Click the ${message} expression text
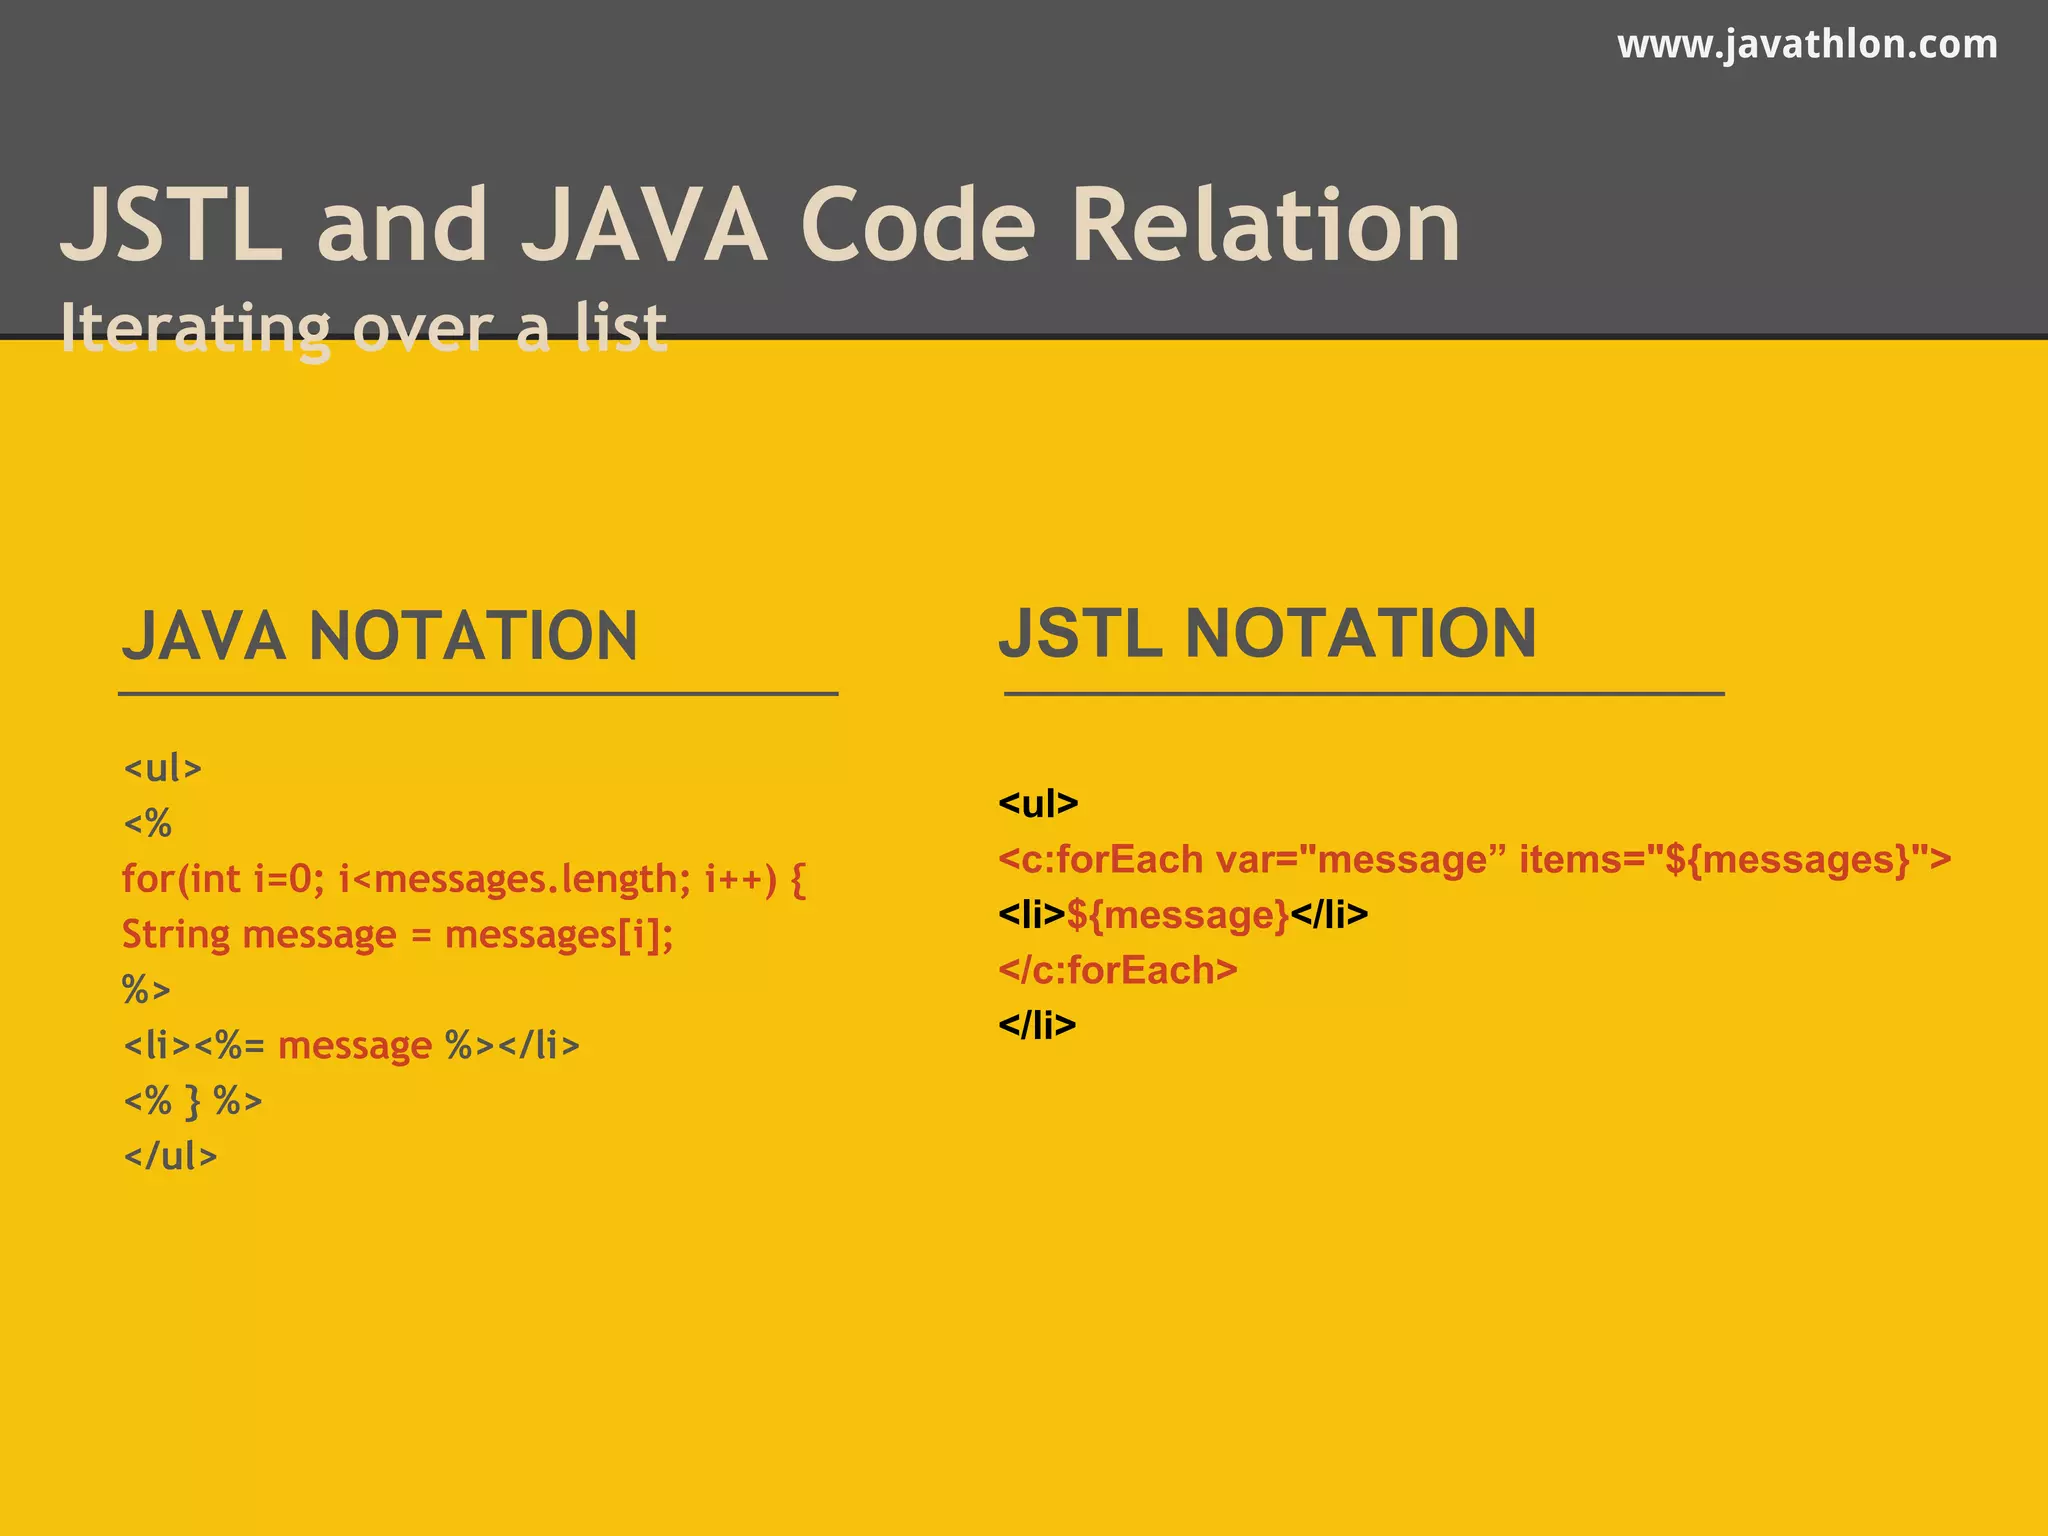2048x1536 pixels. pos(1178,915)
